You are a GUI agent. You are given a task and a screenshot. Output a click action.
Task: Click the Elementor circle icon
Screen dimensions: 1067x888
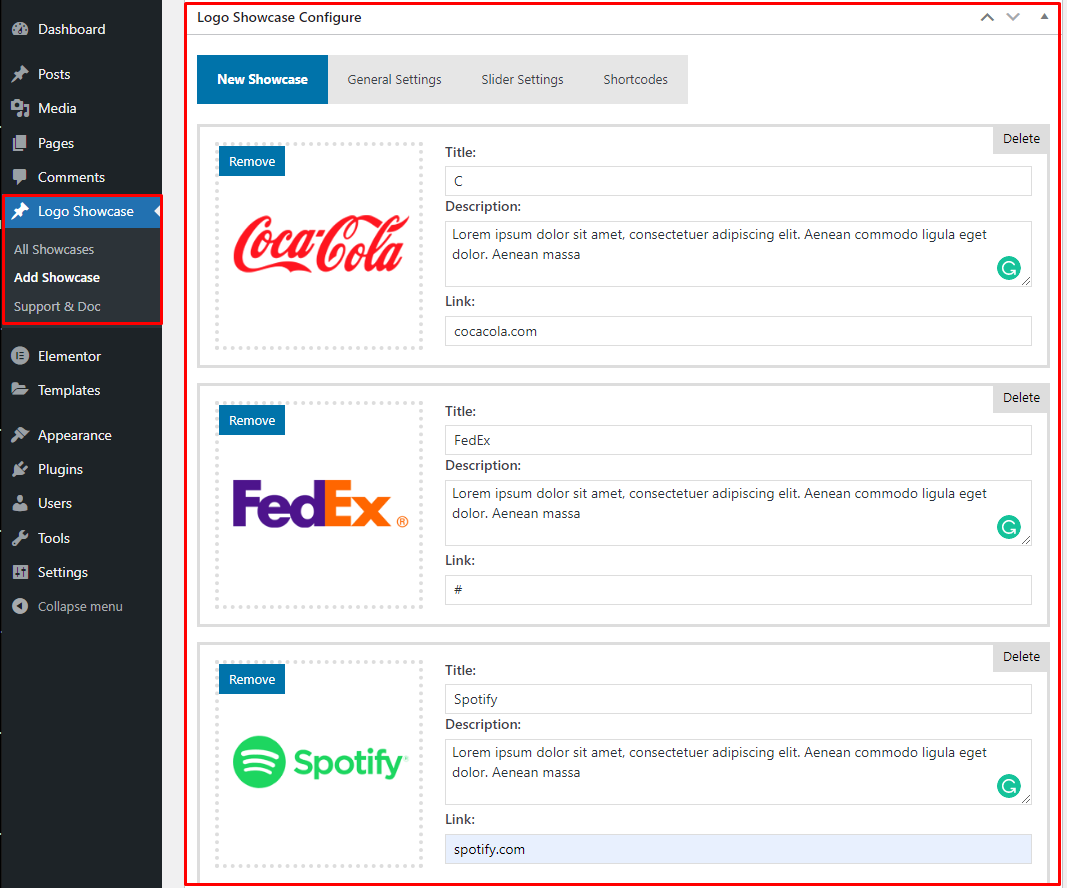click(x=20, y=356)
